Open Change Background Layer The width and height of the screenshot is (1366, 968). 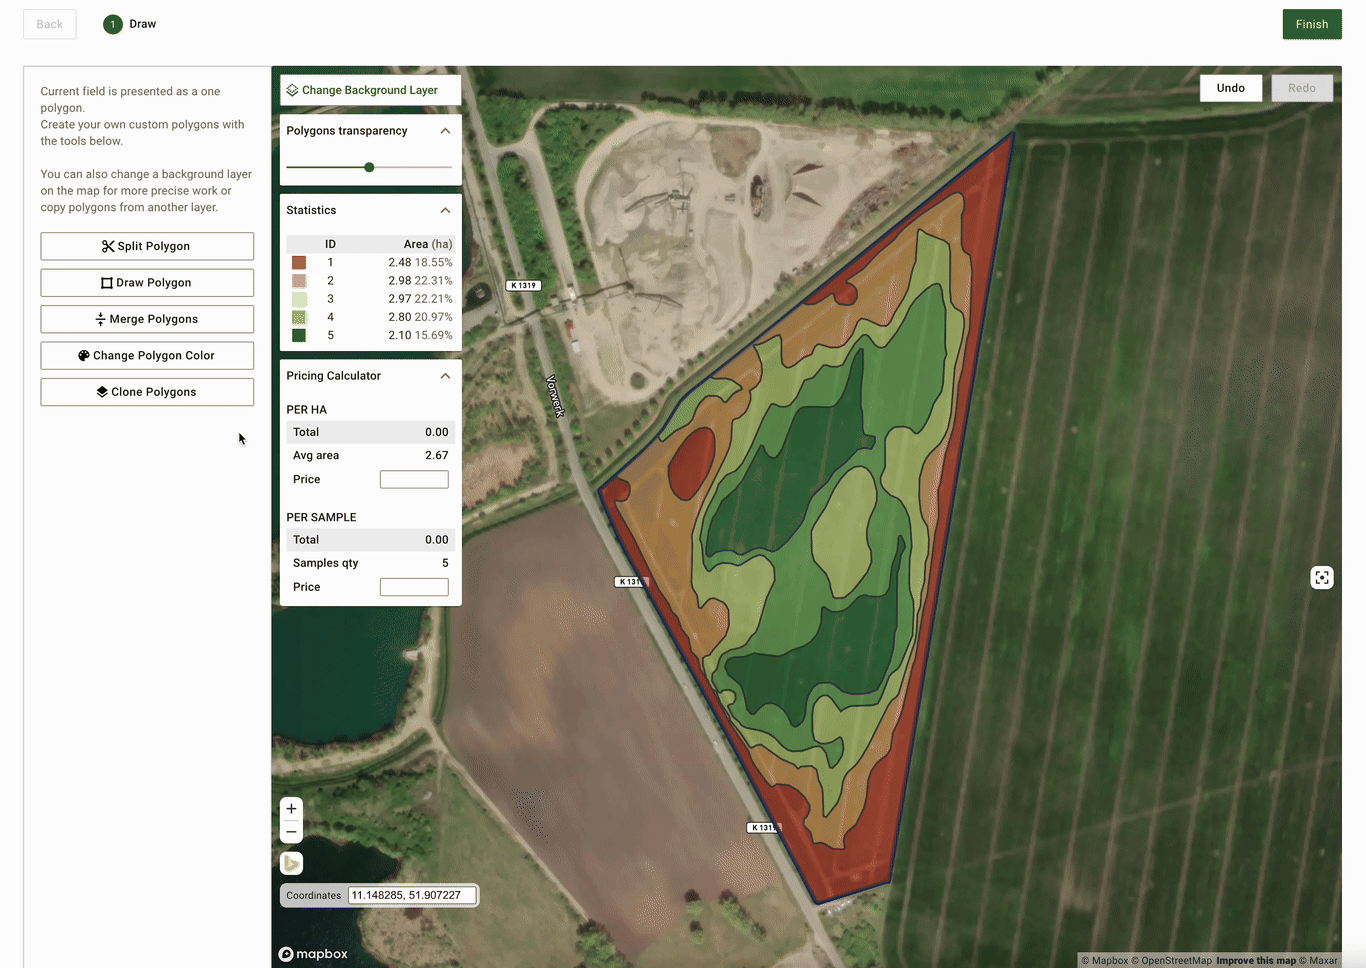(x=370, y=90)
